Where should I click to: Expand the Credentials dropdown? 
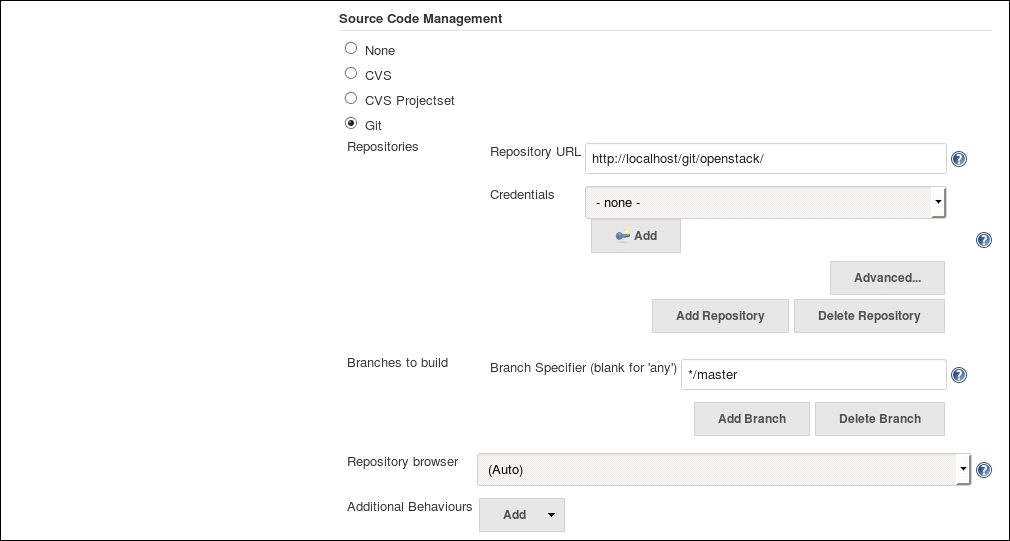coord(765,202)
